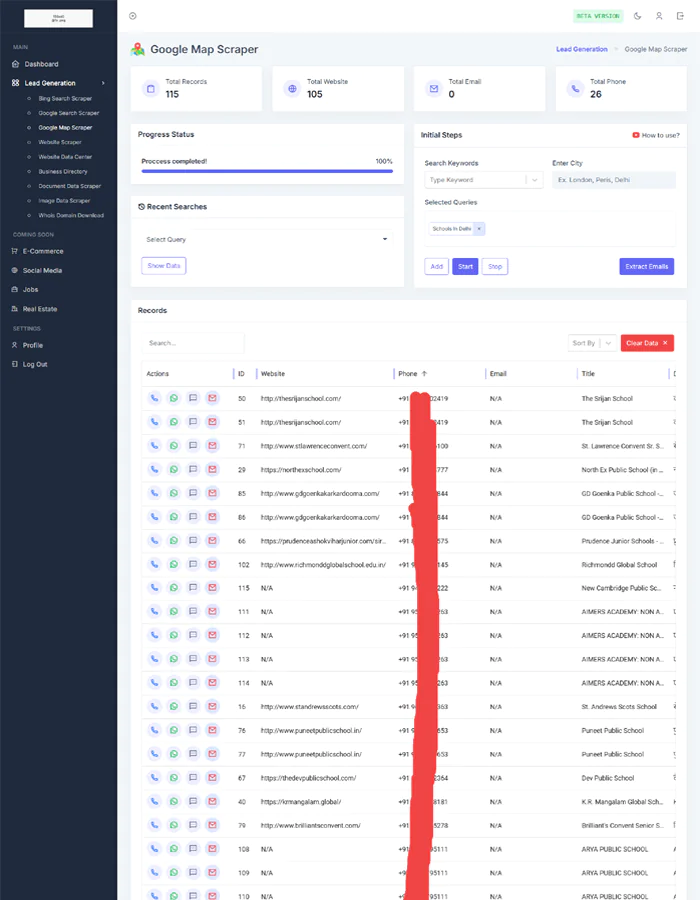Click the Phone column sort arrow
Screen dimensions: 700x900
pyautogui.click(x=424, y=374)
